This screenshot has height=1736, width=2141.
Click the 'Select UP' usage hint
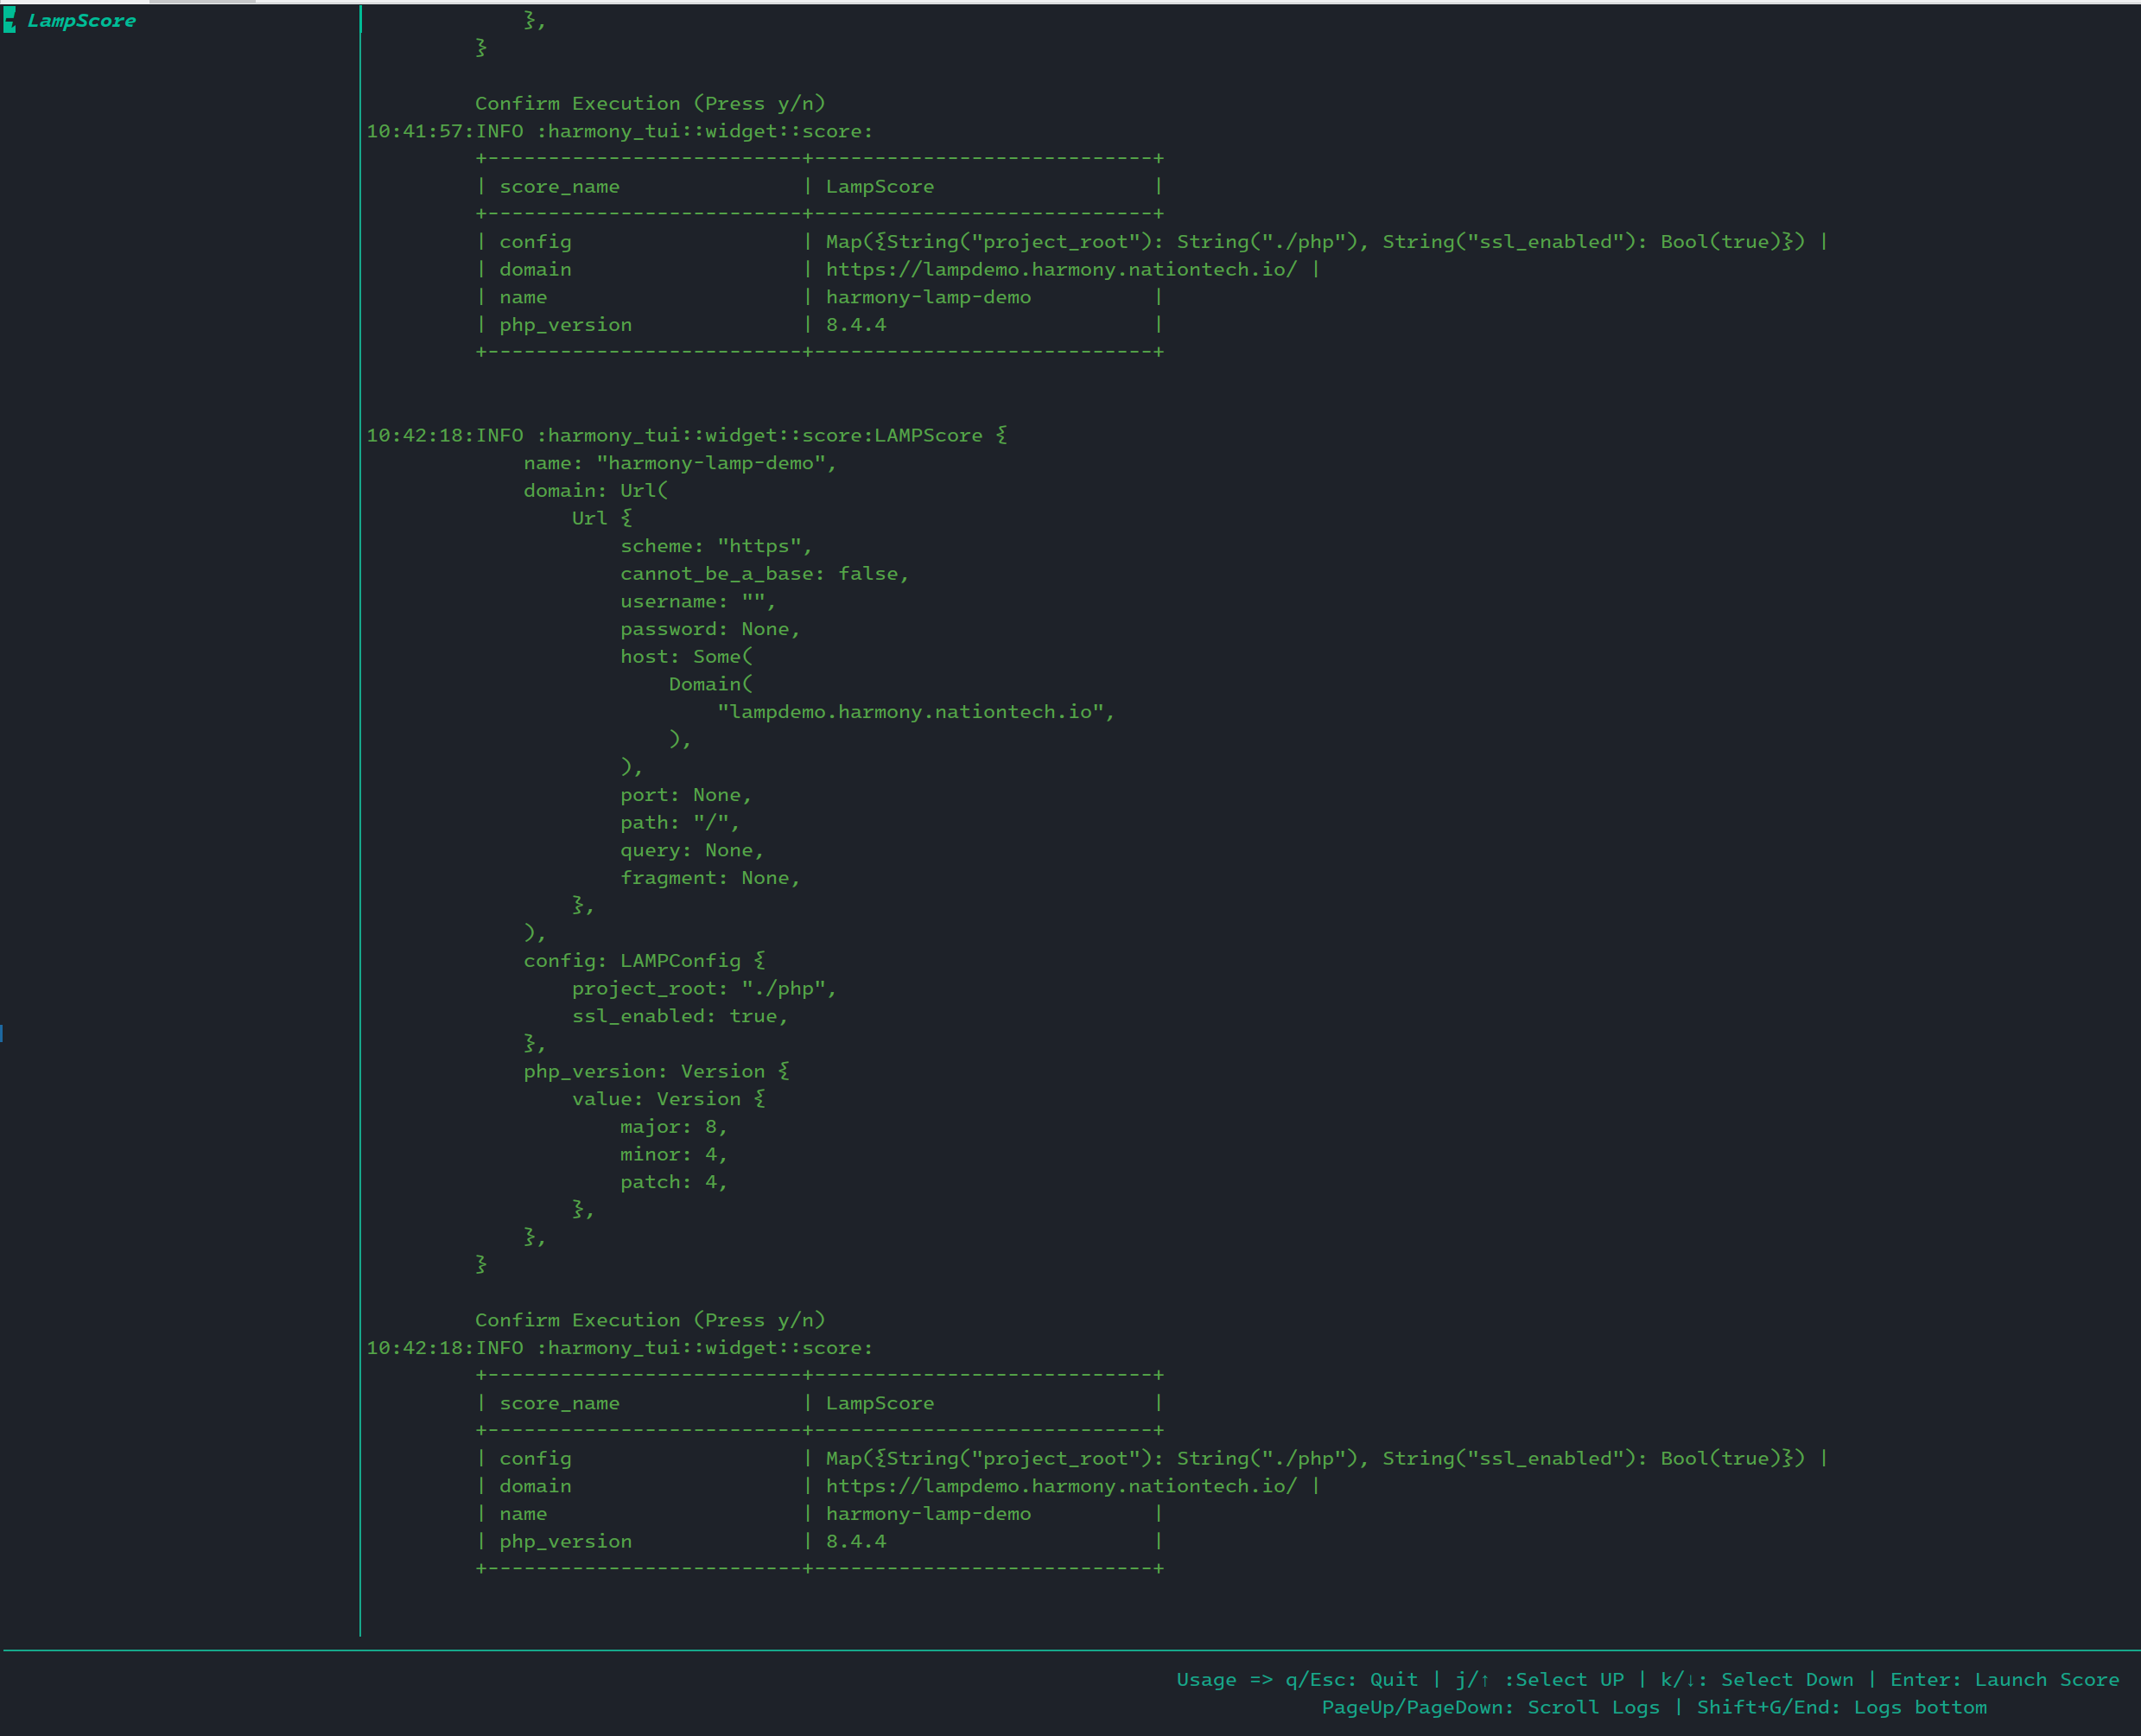[x=1541, y=1679]
